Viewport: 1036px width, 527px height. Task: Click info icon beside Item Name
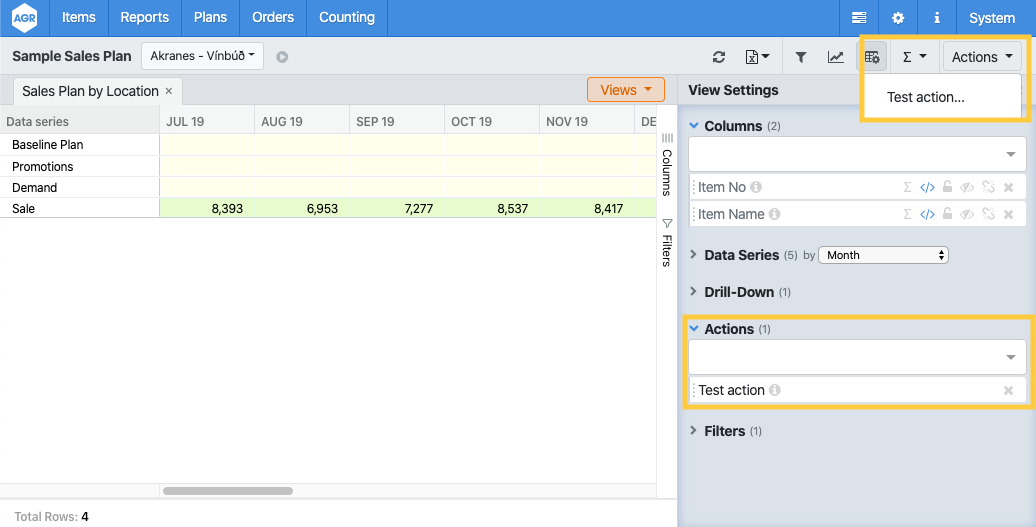coord(774,214)
